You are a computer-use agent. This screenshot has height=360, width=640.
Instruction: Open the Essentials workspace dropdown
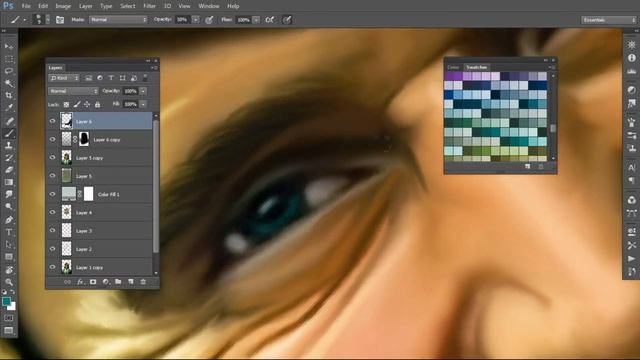point(608,20)
